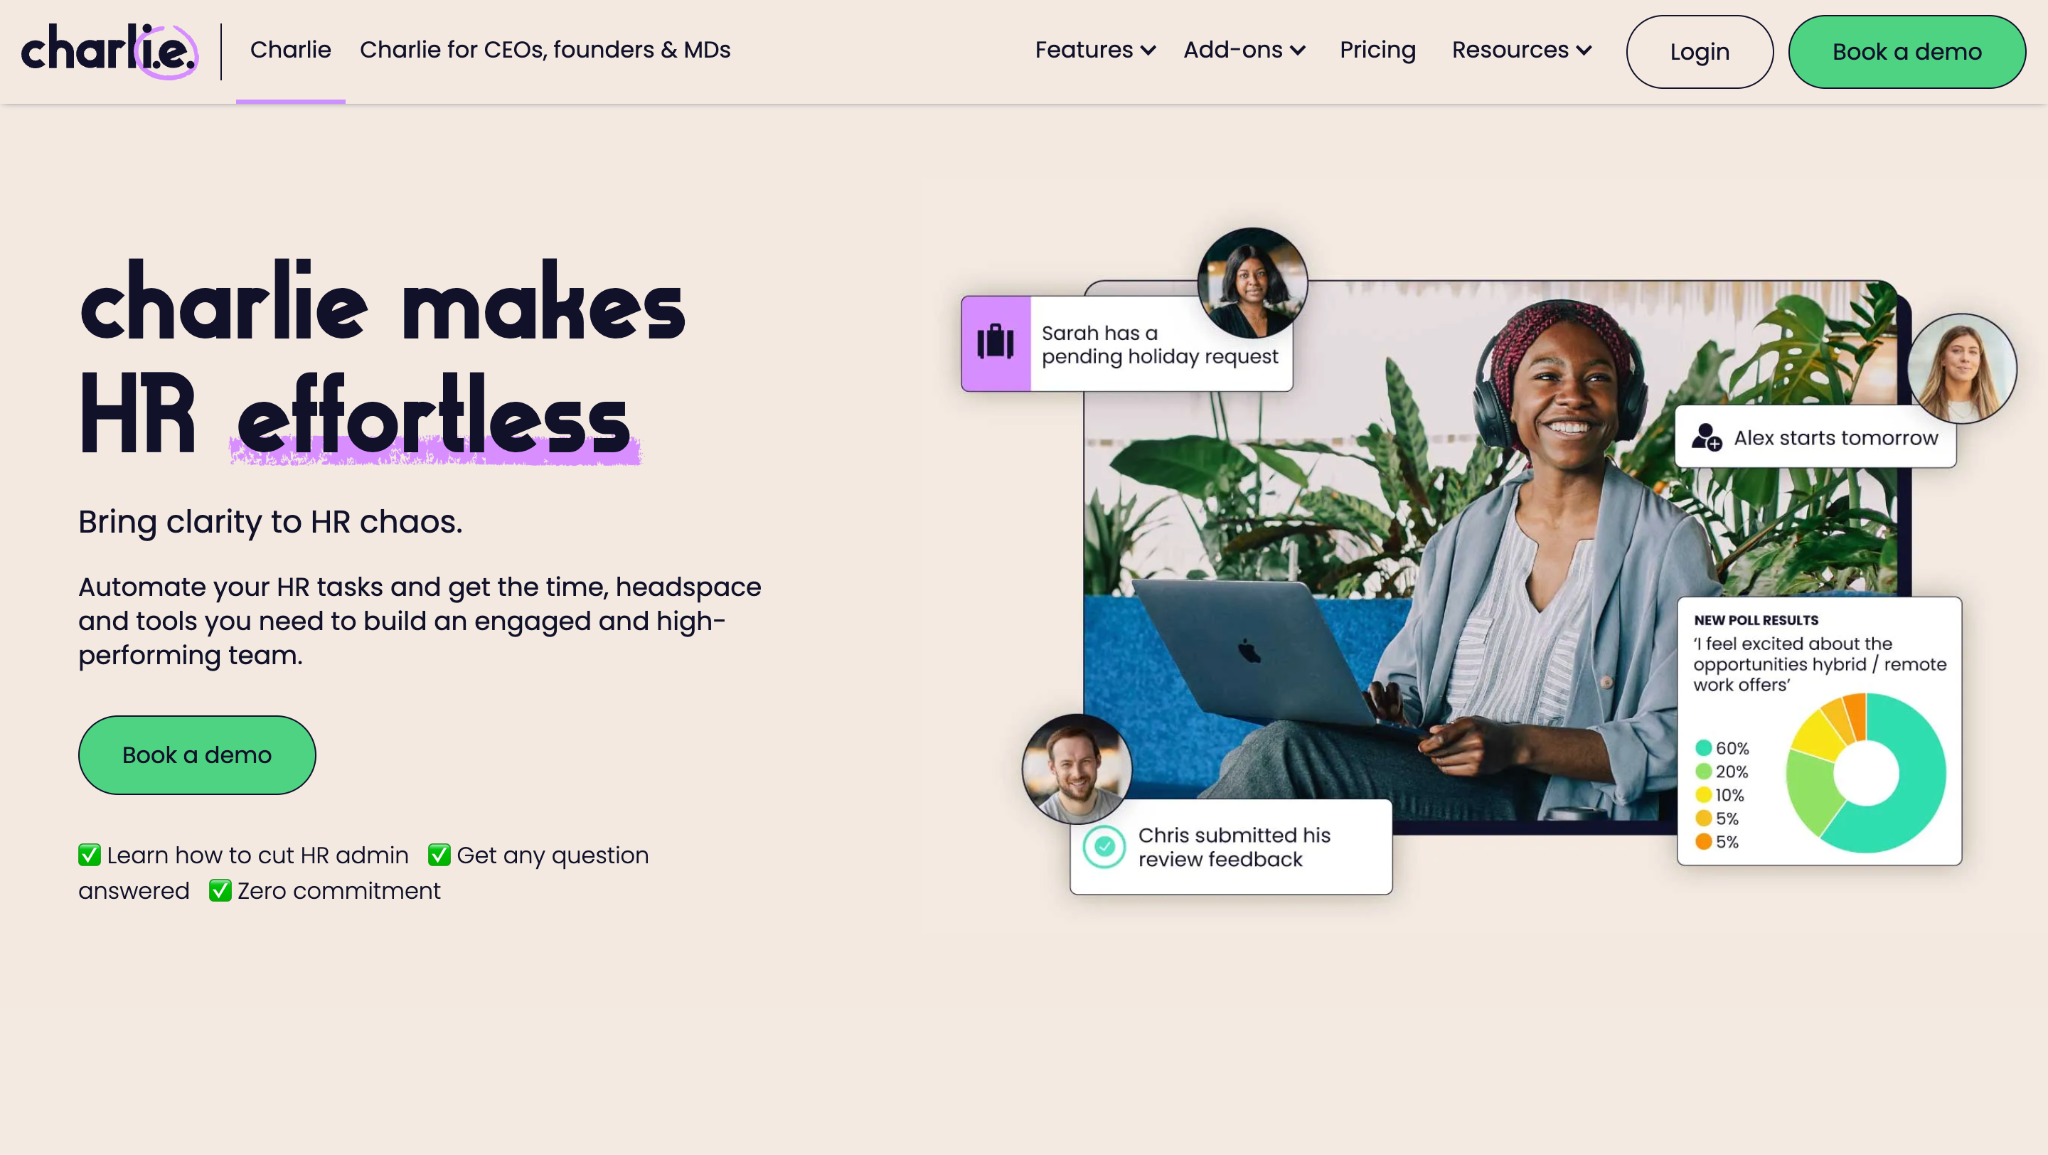Click the add-person icon beside Alex starts tomorrow

(x=1706, y=437)
